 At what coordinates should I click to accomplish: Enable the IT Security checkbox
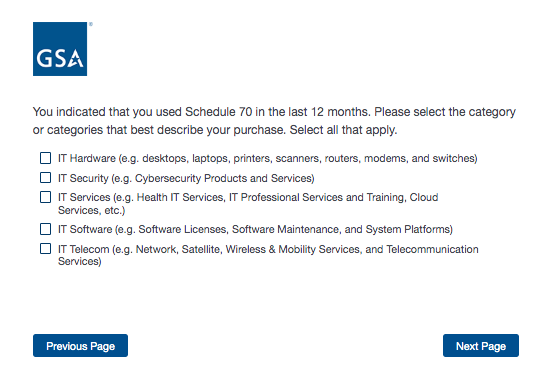pos(45,178)
